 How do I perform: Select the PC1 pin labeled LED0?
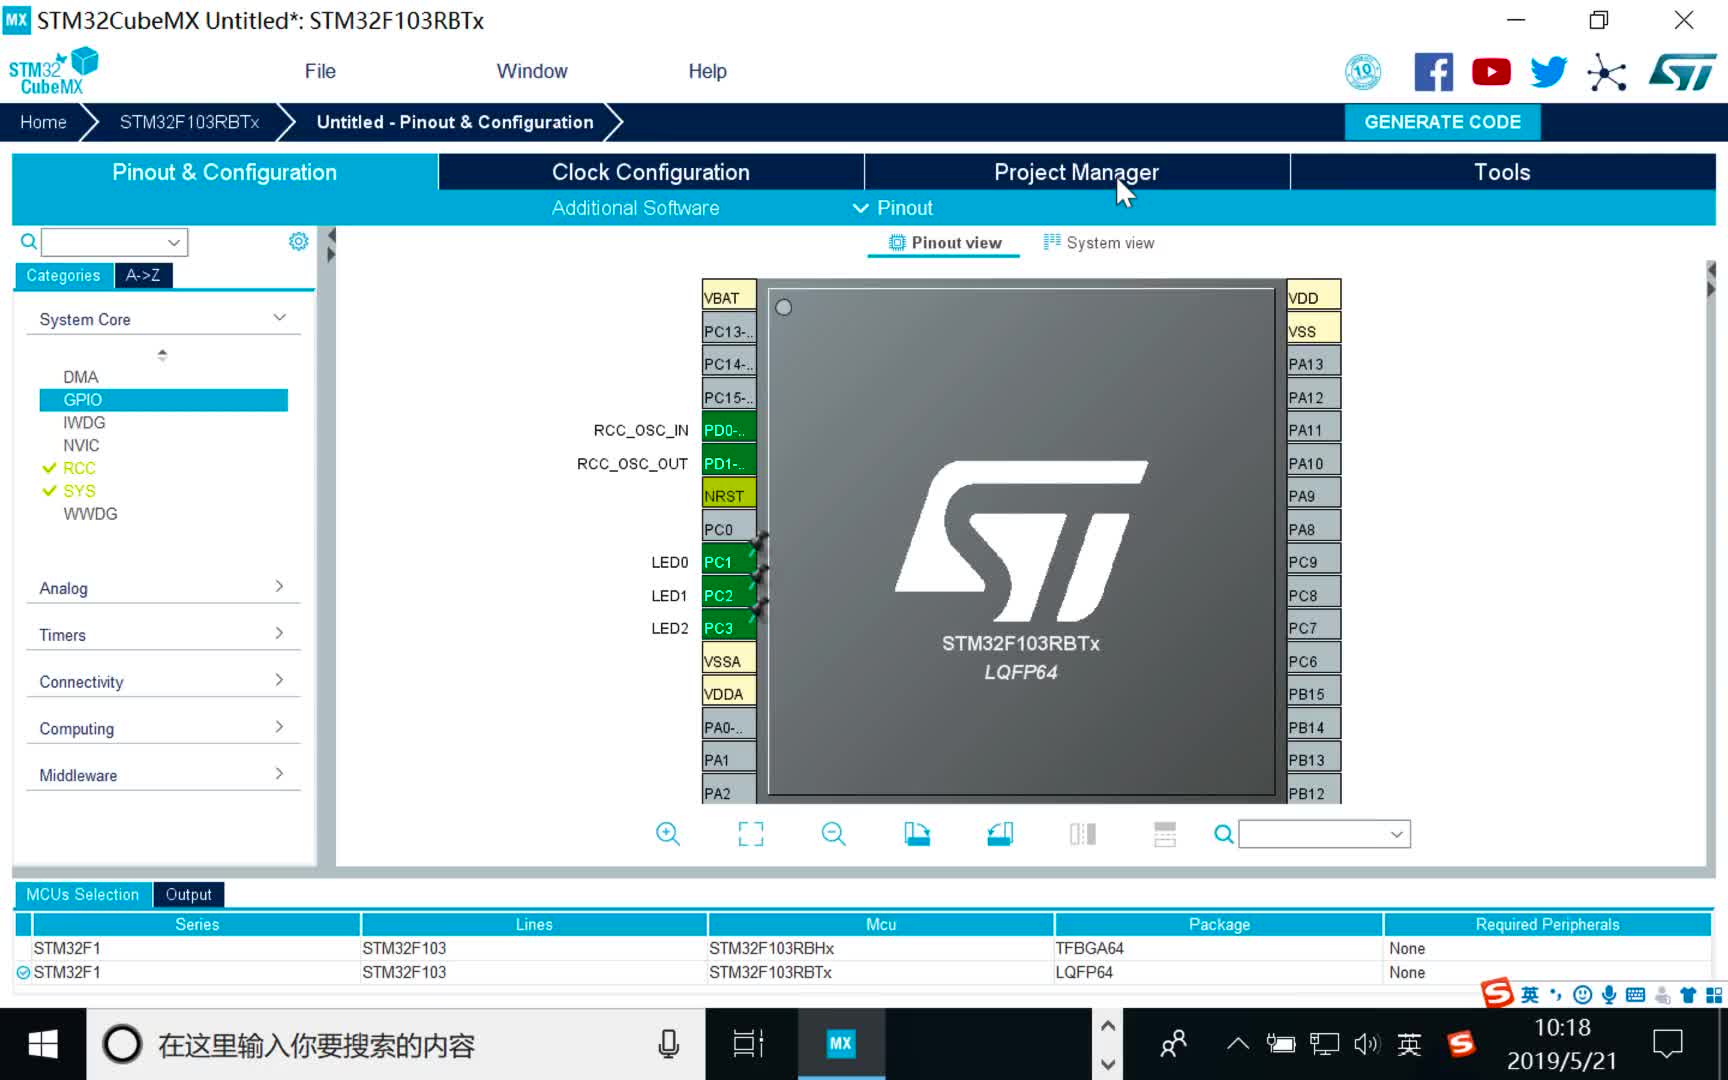point(728,562)
